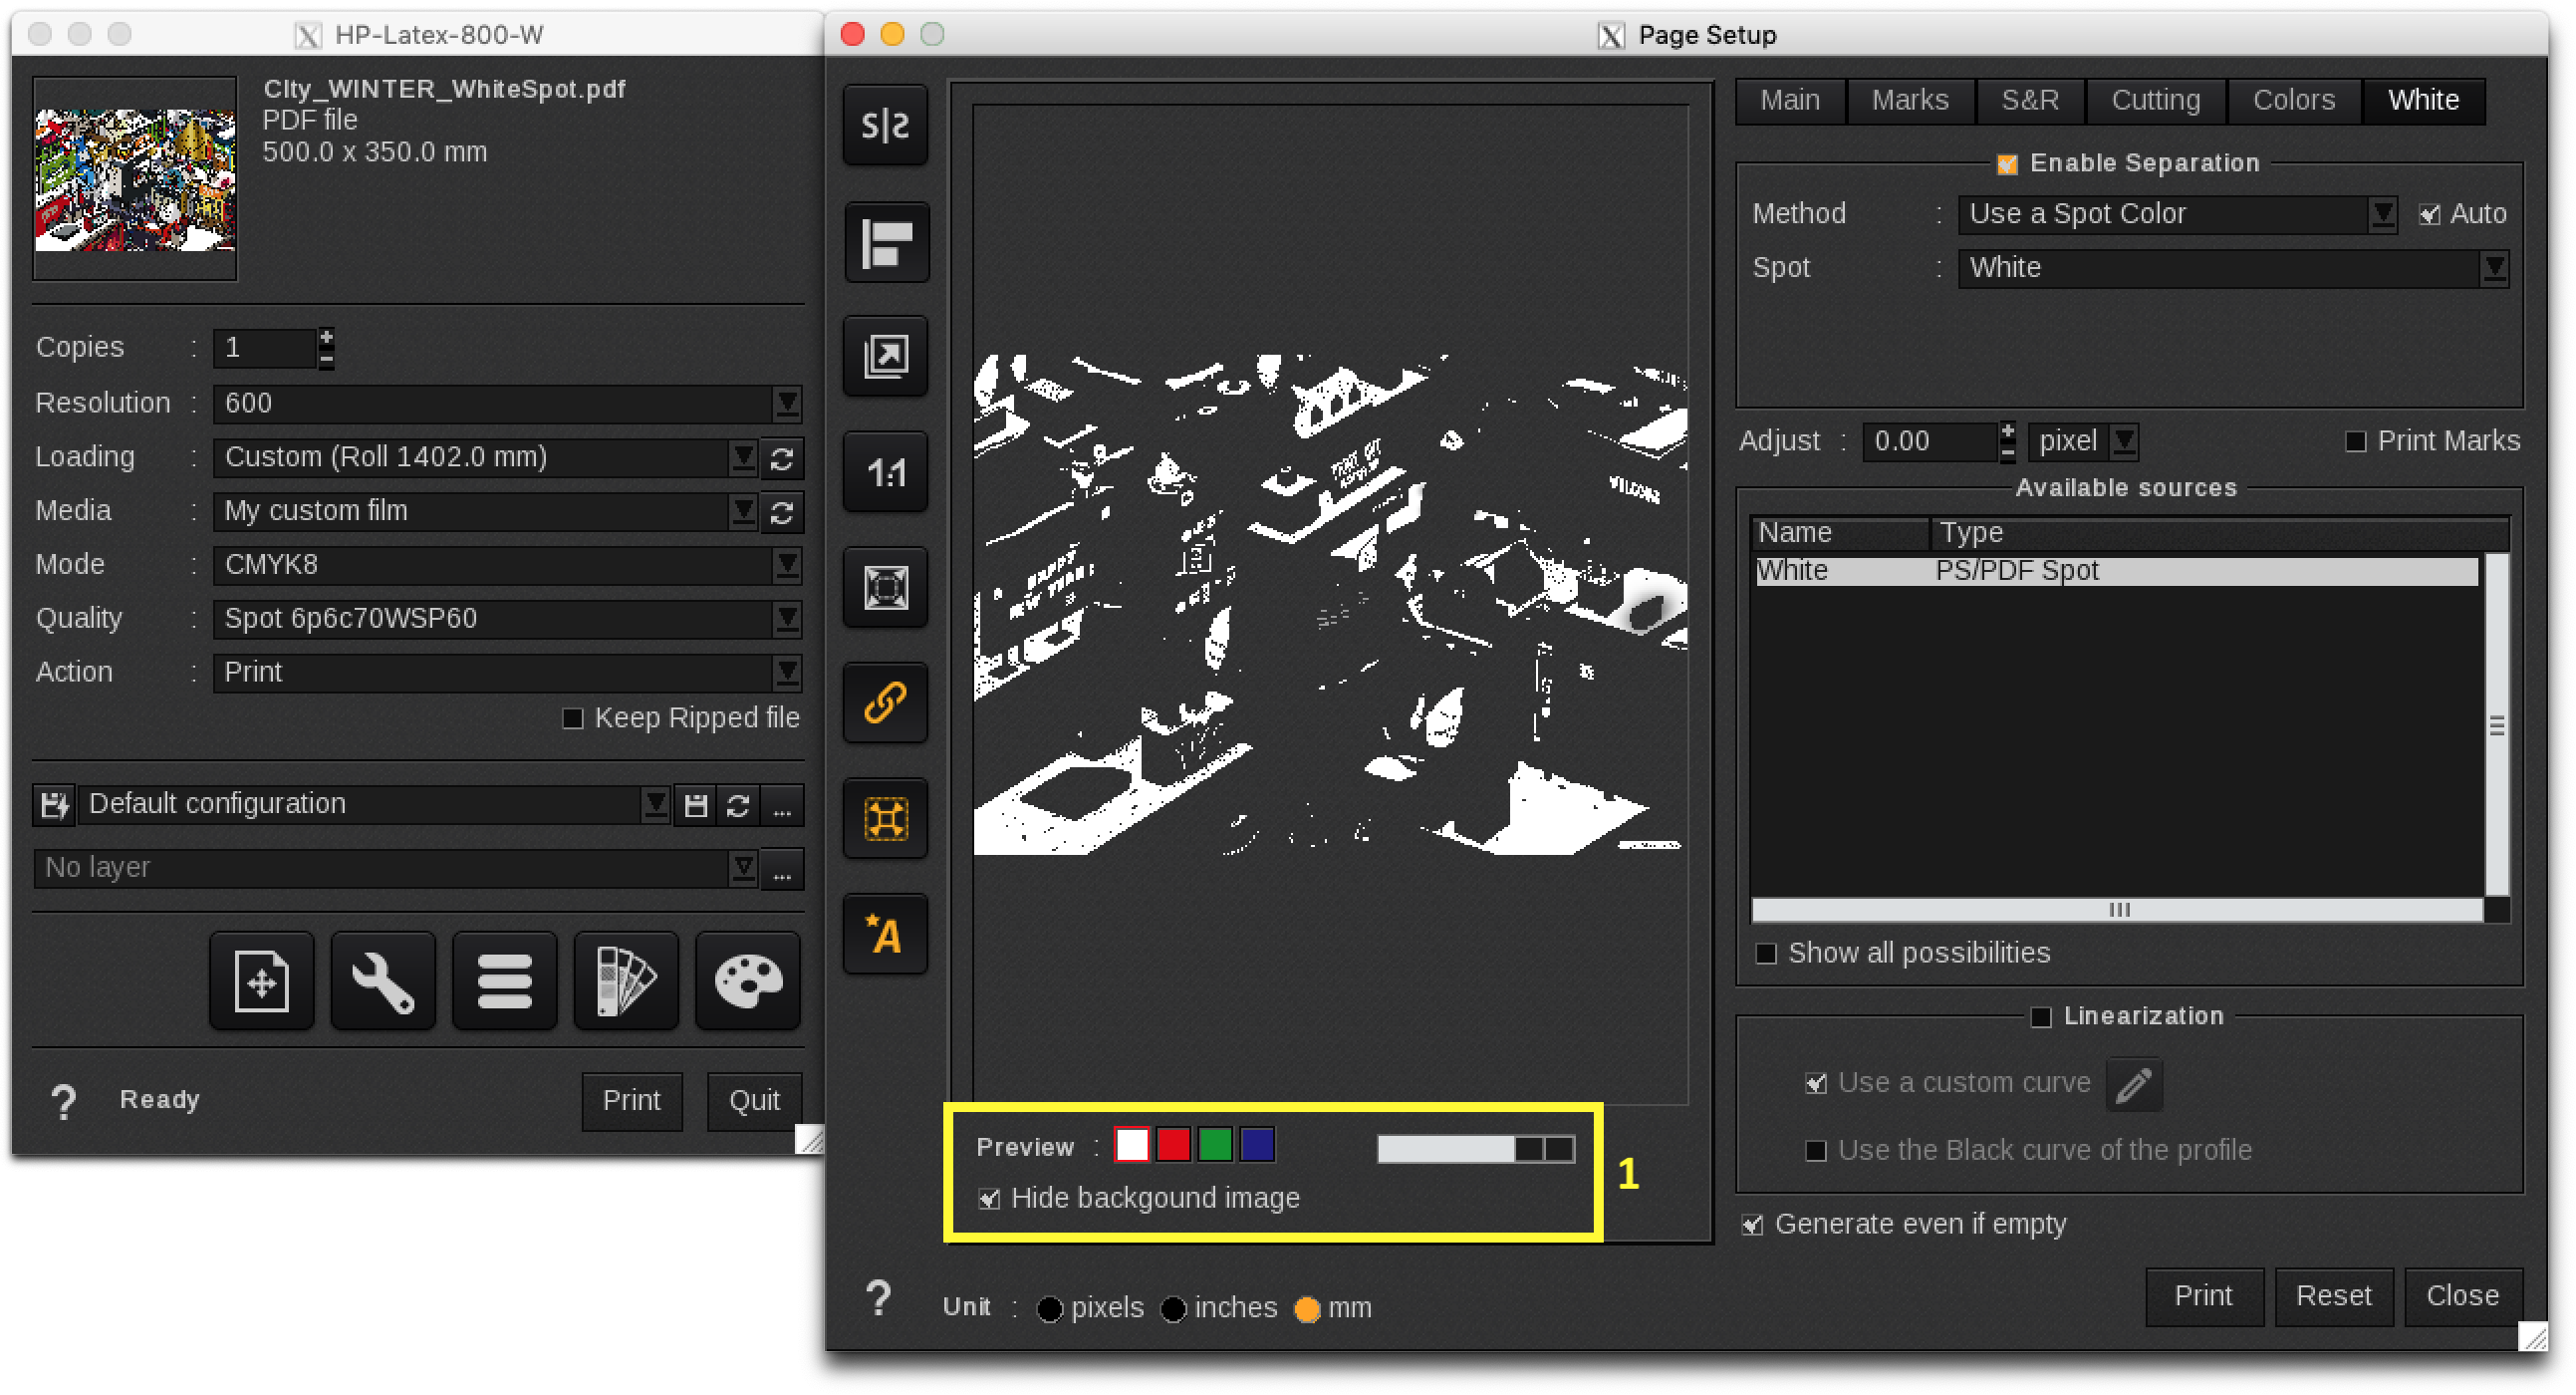Open printer settings with the wrench icon
The height and width of the screenshot is (1395, 2576).
[383, 981]
